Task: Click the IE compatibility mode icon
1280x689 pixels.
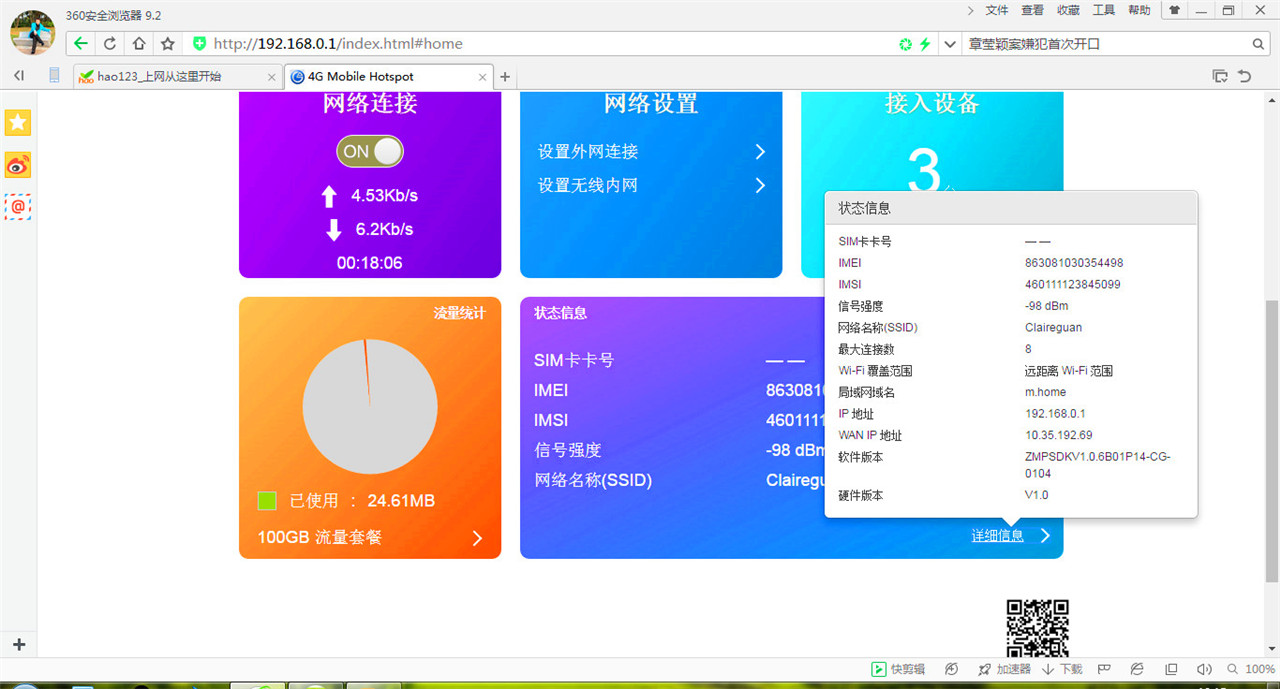Action: (1136, 669)
